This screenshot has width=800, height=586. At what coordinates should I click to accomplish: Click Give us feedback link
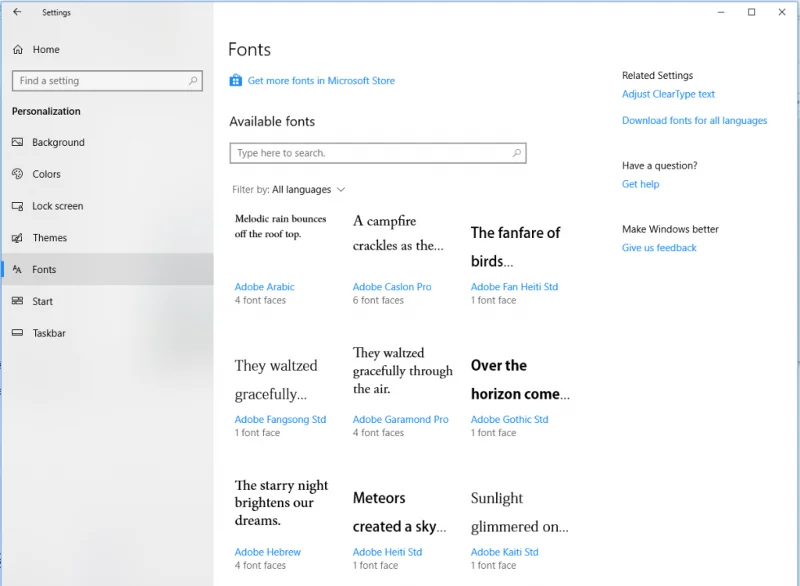pyautogui.click(x=659, y=248)
